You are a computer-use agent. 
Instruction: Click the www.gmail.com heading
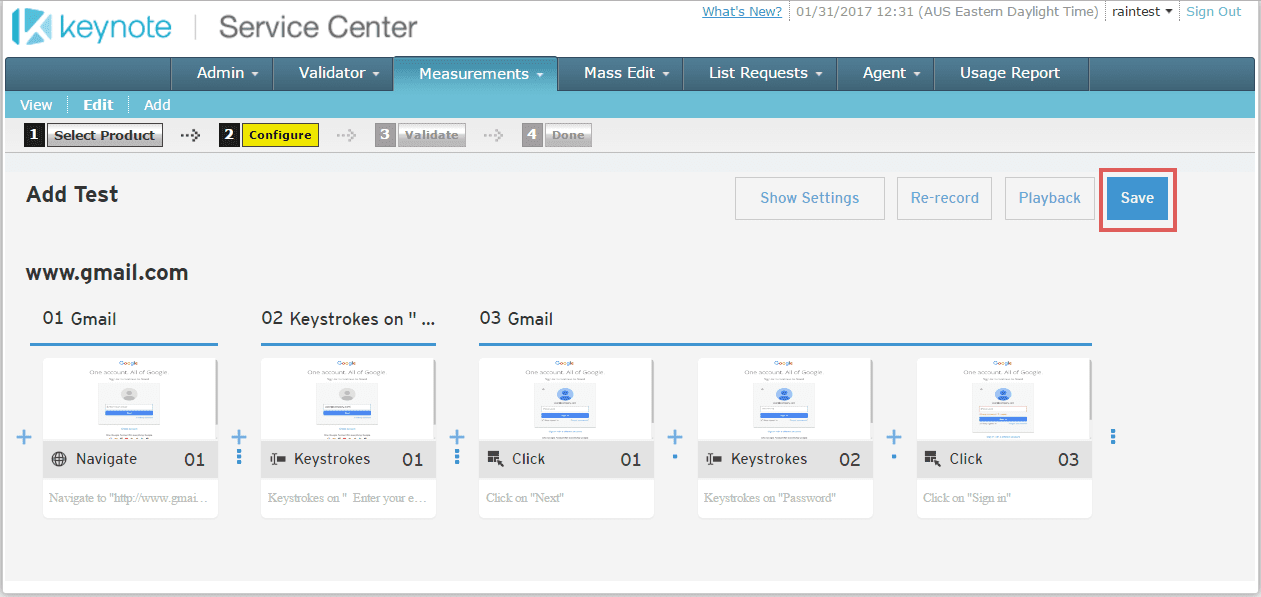pyautogui.click(x=107, y=272)
